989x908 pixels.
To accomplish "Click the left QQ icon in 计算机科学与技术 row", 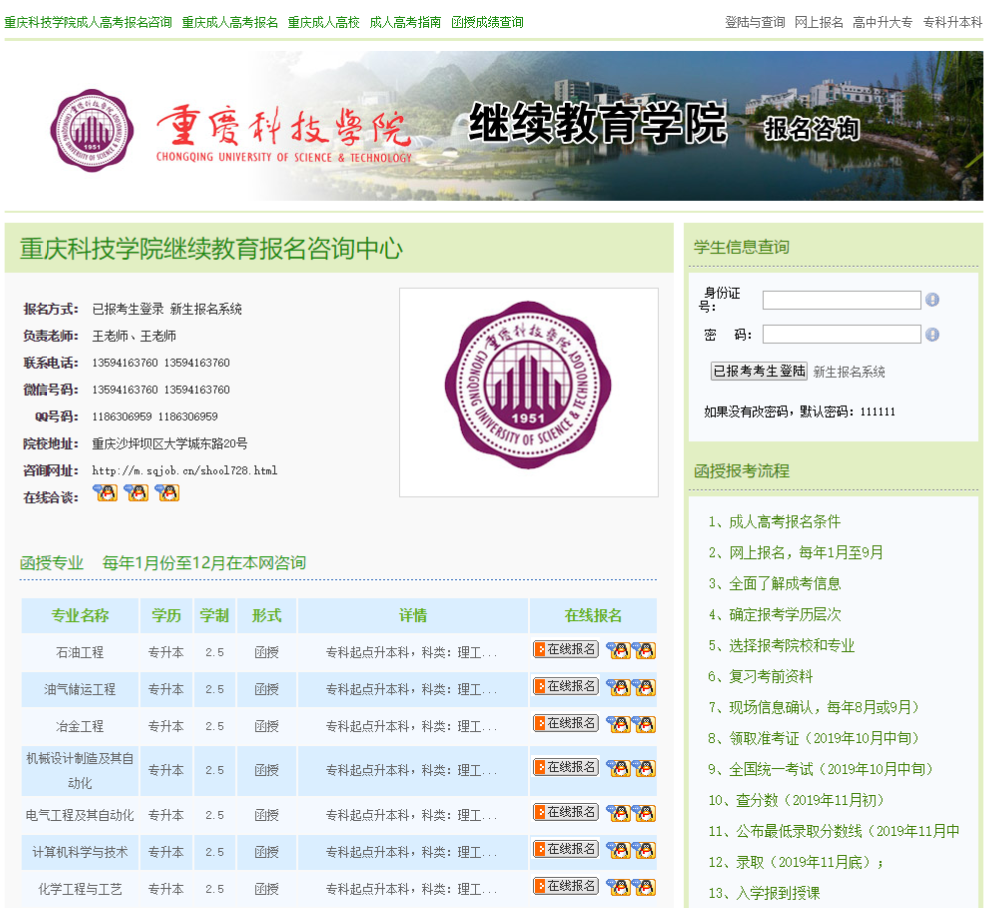I will point(619,850).
